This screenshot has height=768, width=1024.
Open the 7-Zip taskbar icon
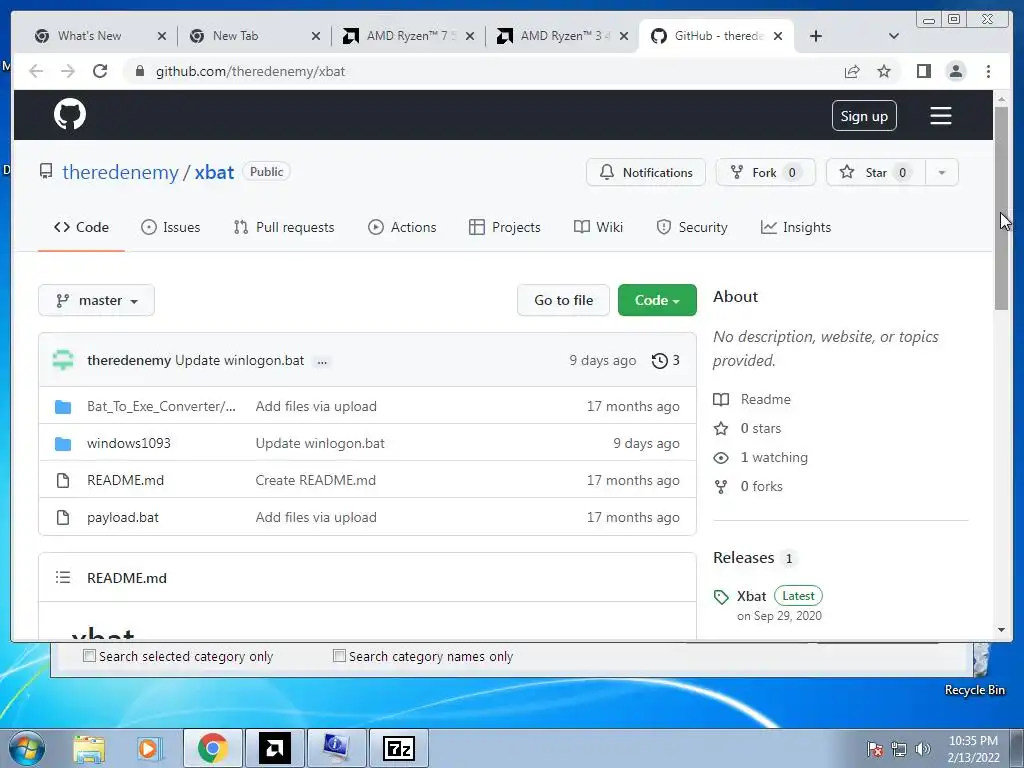[398, 748]
